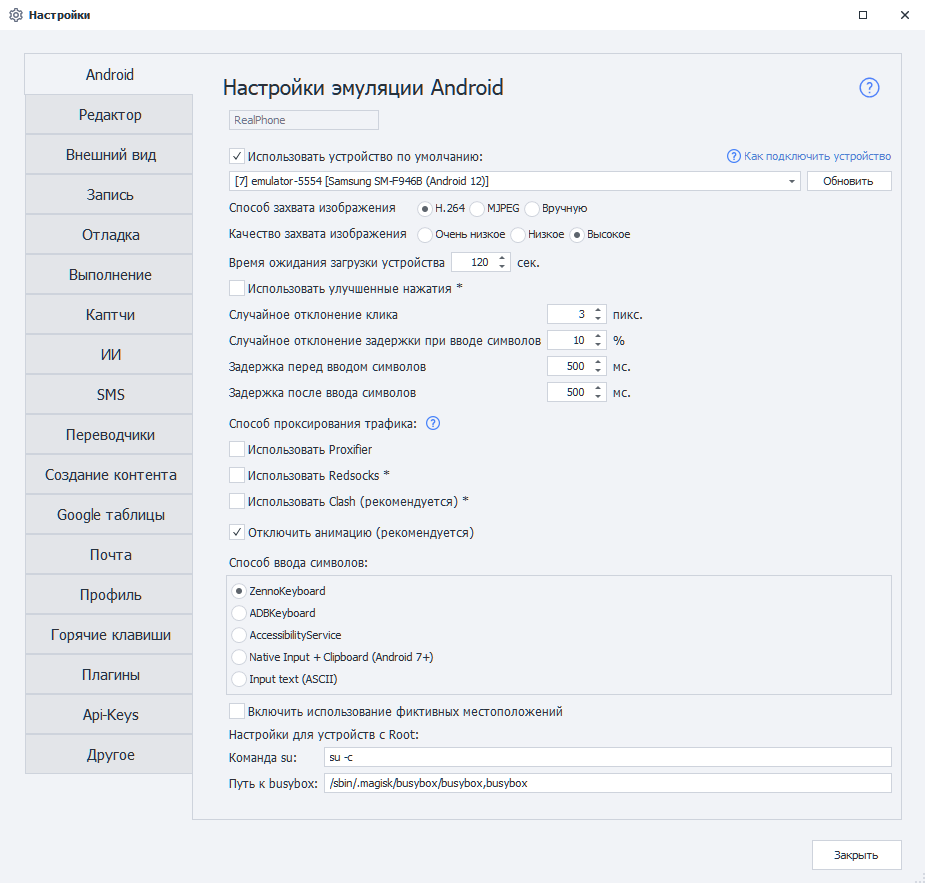Open the "Профиль" settings tab

click(x=109, y=595)
